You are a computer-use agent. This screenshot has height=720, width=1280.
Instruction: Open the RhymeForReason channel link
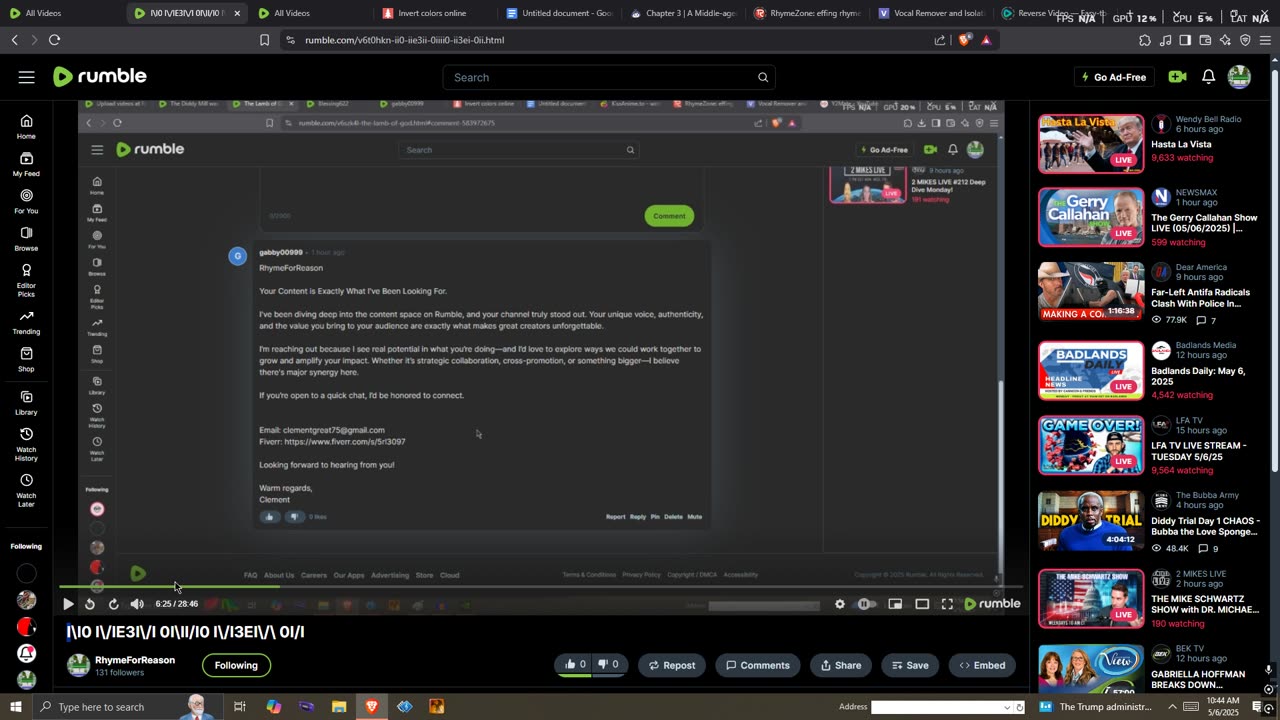[135, 660]
